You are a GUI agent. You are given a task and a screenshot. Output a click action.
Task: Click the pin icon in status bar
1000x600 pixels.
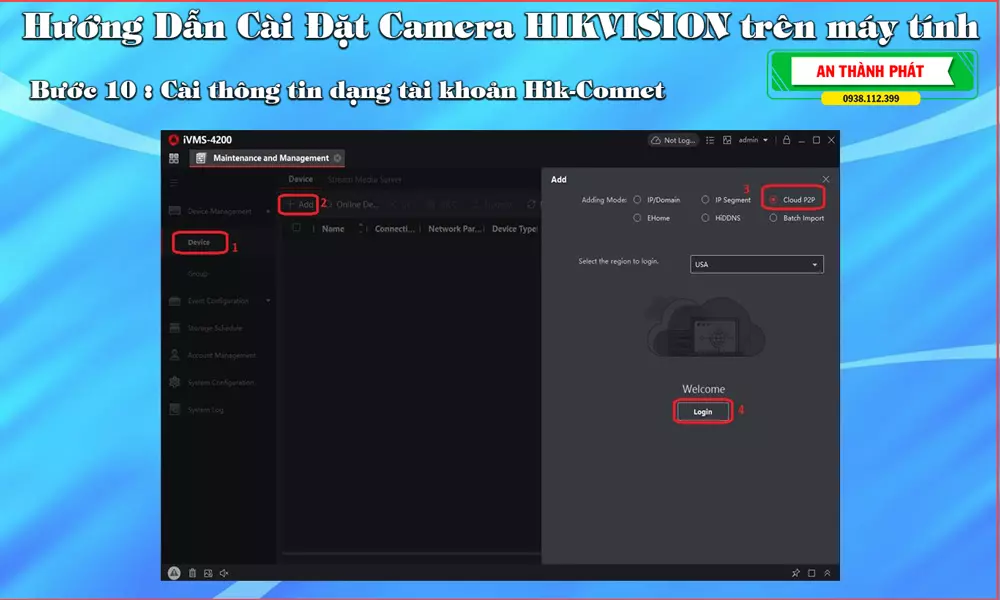pyautogui.click(x=795, y=573)
